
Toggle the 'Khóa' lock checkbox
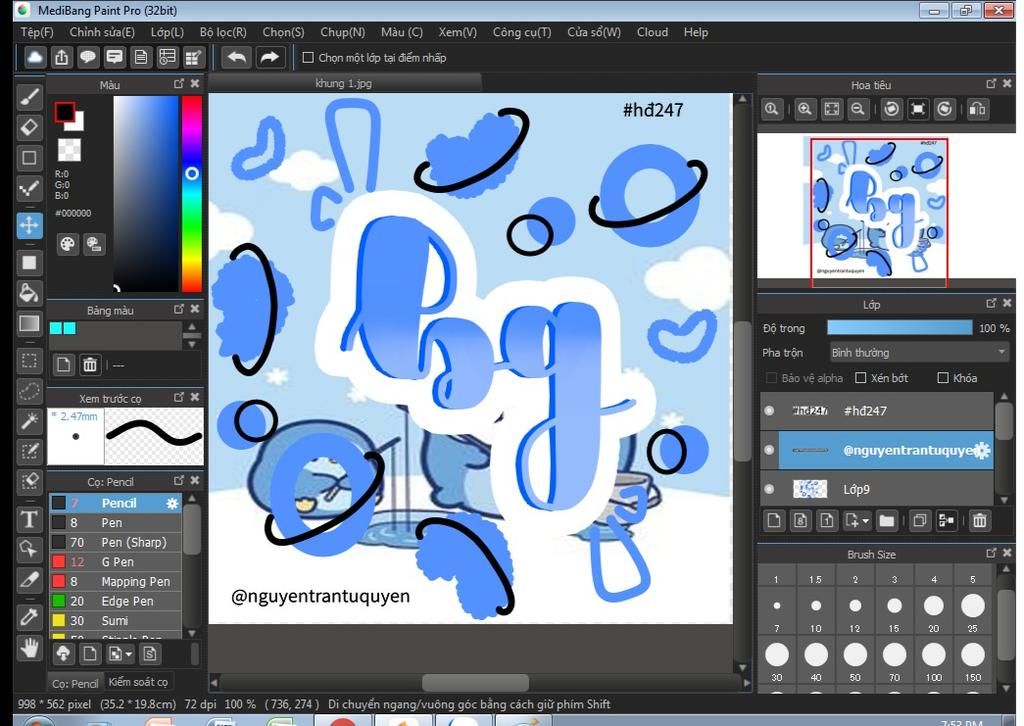pos(943,378)
